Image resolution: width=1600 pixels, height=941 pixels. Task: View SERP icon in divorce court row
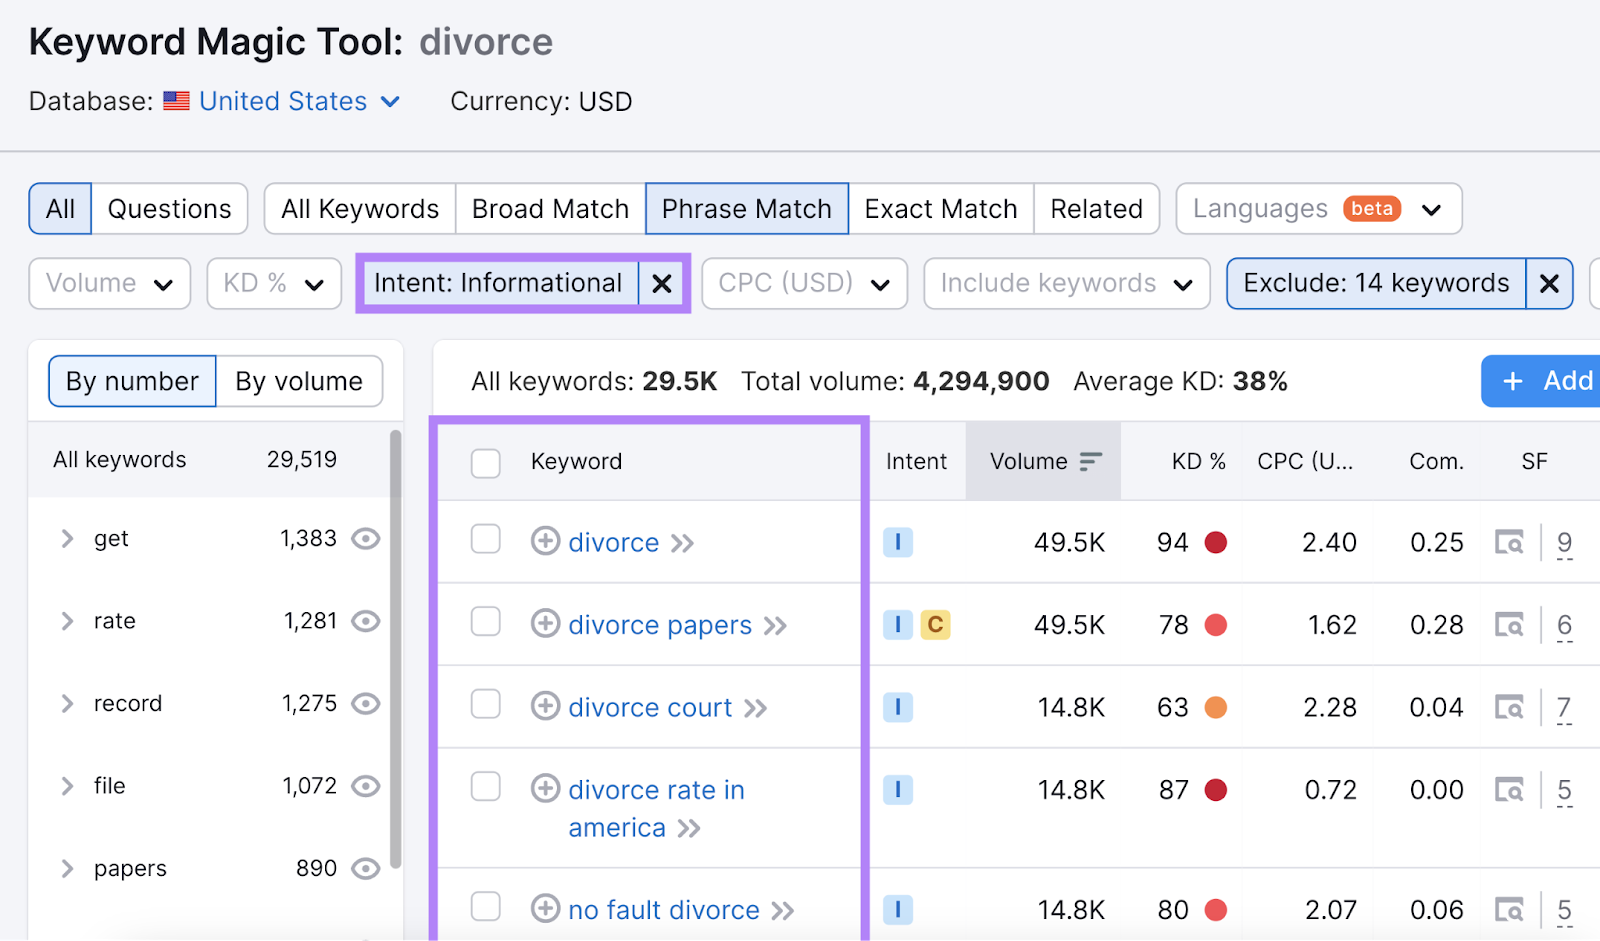coord(1509,707)
